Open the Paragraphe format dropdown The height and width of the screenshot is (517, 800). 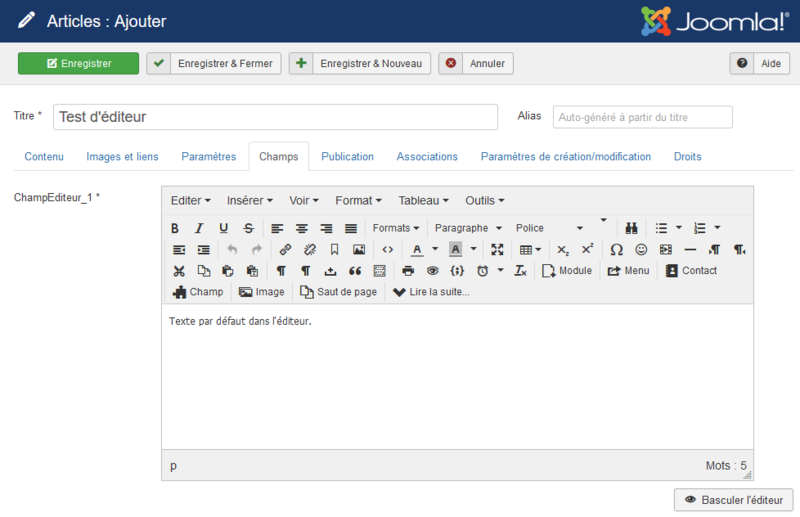click(x=468, y=228)
